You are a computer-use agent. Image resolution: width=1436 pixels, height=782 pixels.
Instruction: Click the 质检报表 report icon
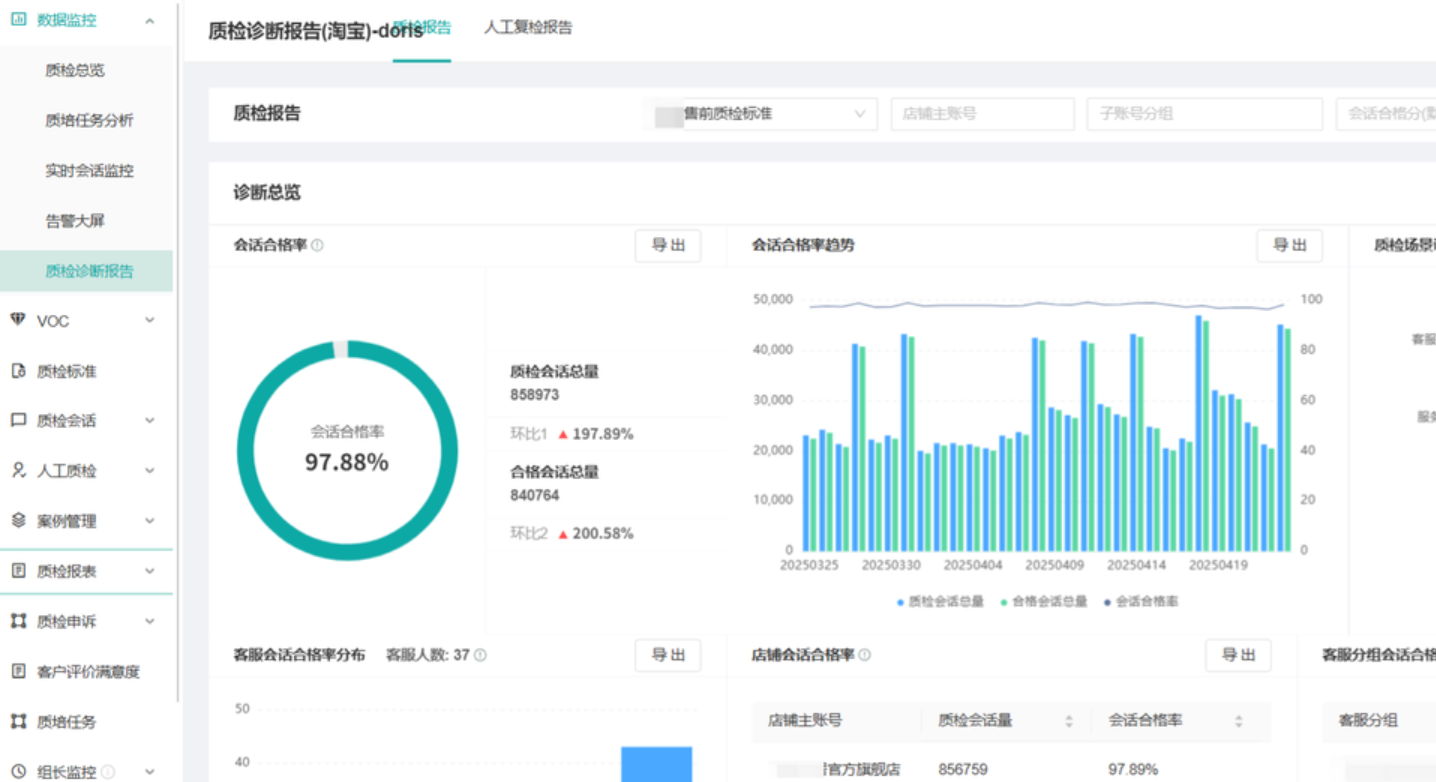click(18, 571)
